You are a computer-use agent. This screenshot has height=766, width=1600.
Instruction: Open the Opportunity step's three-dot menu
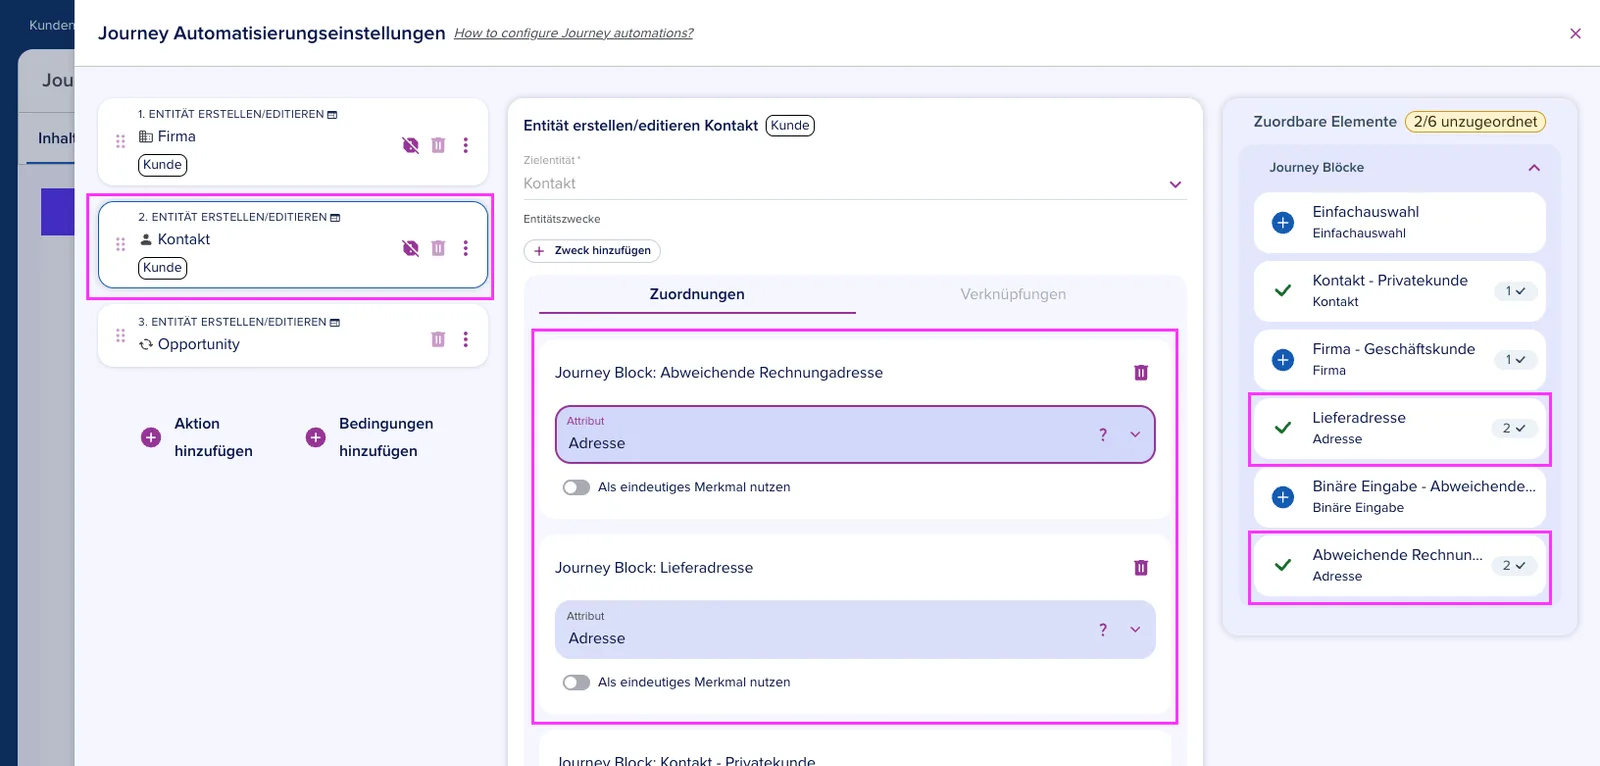click(466, 339)
